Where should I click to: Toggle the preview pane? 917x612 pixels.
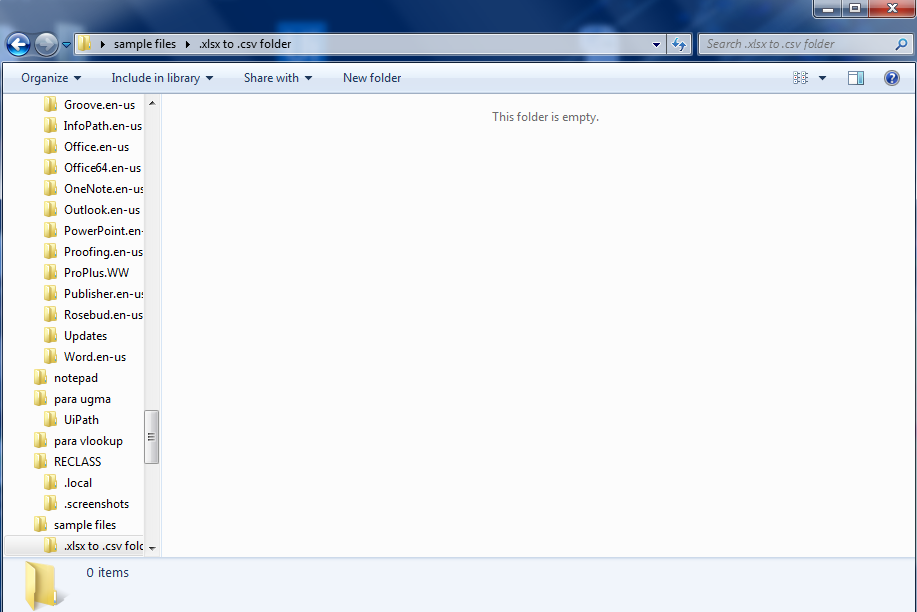[855, 77]
